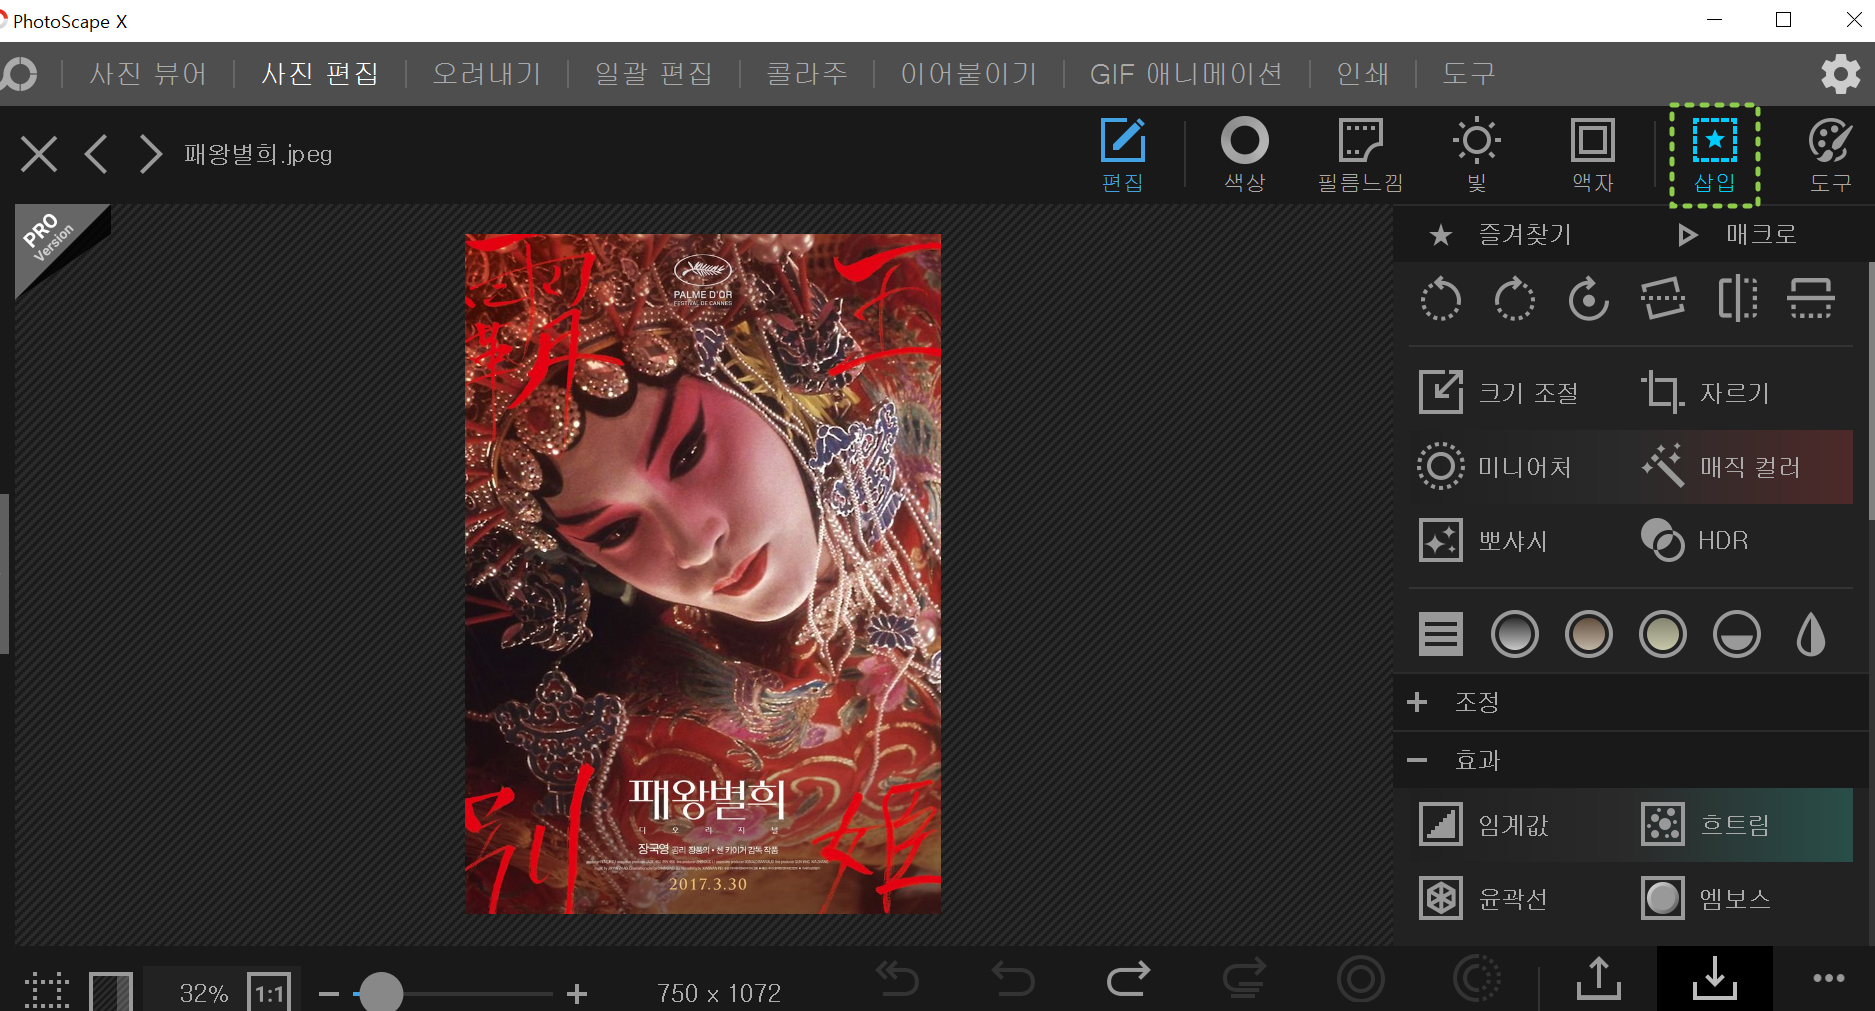
Task: Open settings gear icon
Action: click(1840, 74)
